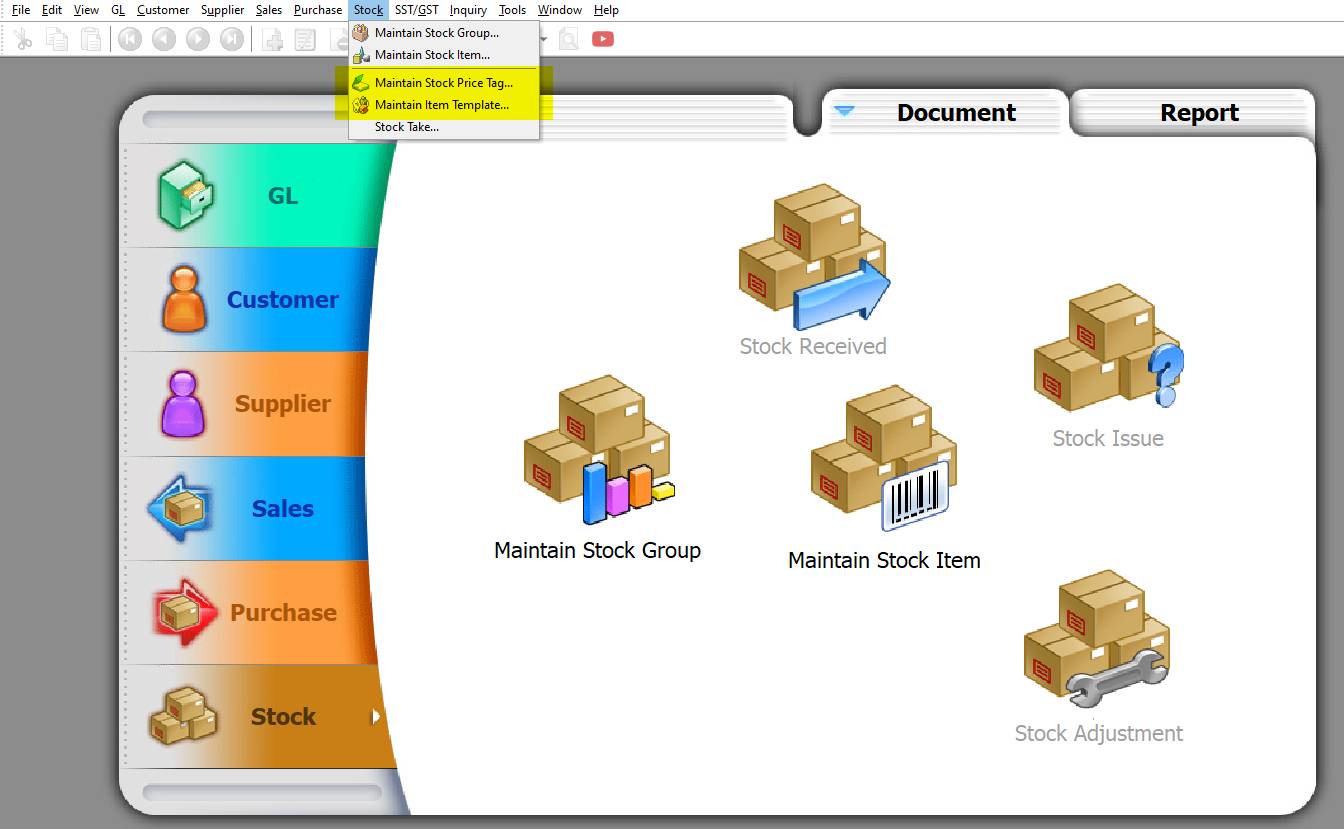Click the purple Supplier person icon
Viewport: 1344px width, 829px height.
click(184, 403)
